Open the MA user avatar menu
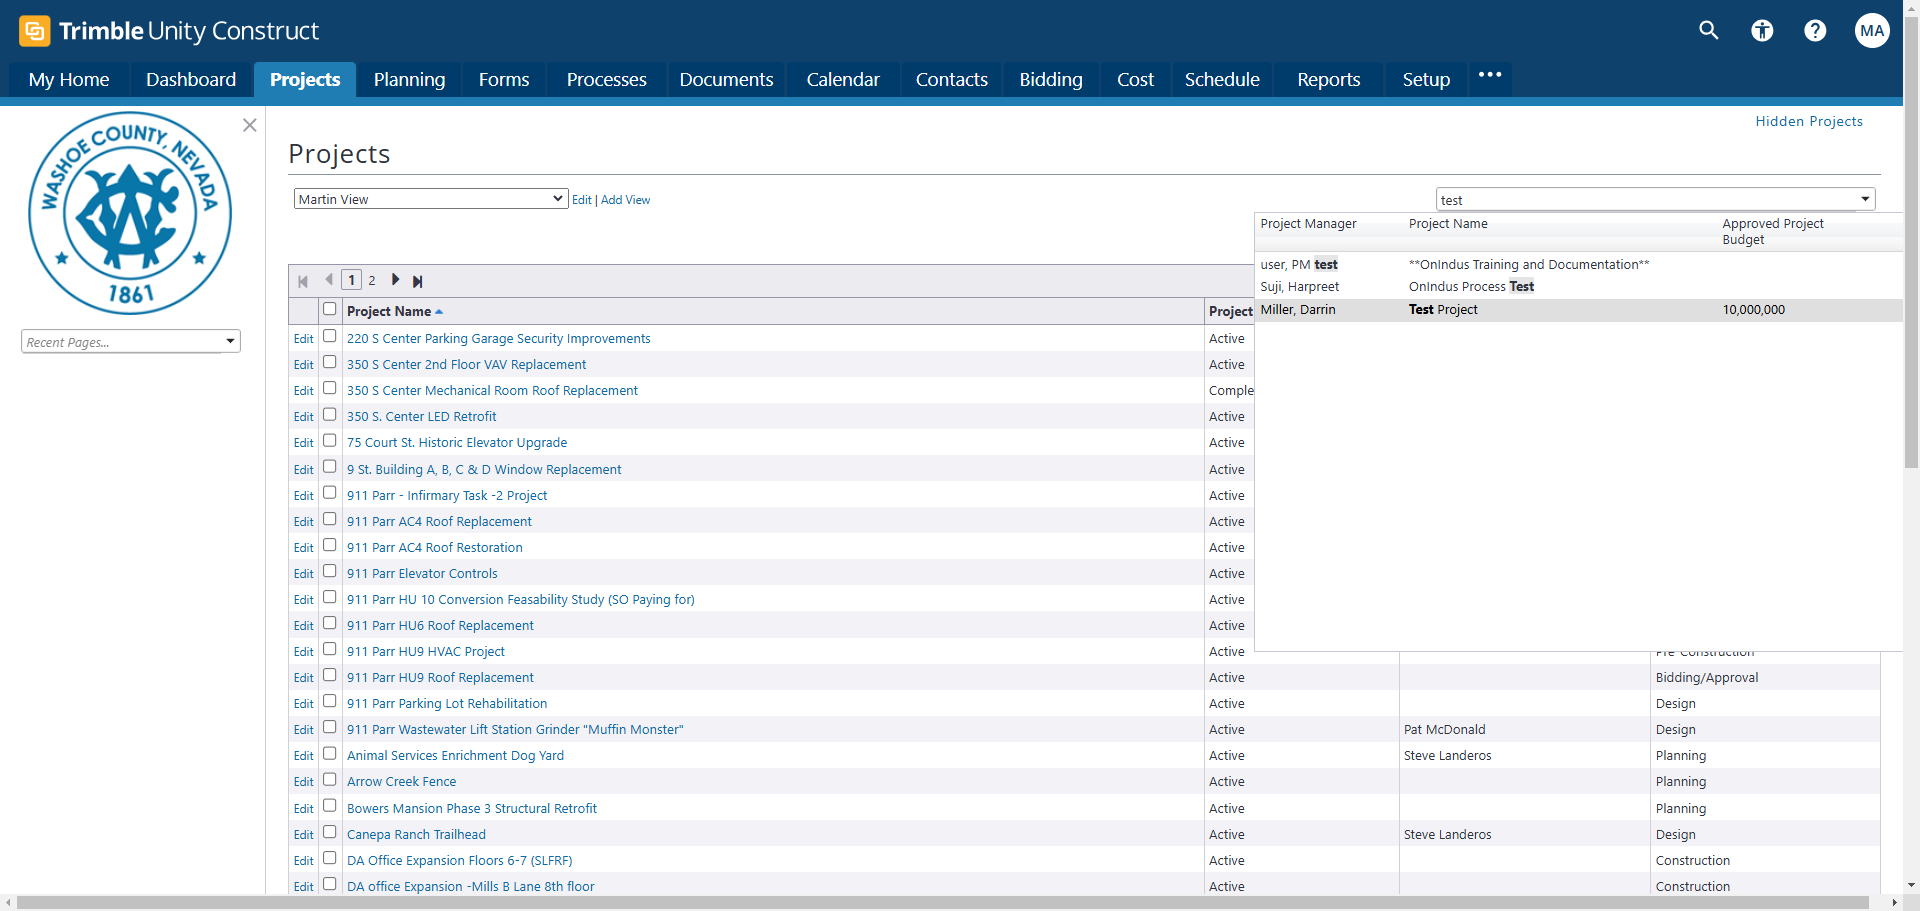Image resolution: width=1920 pixels, height=911 pixels. click(1872, 31)
